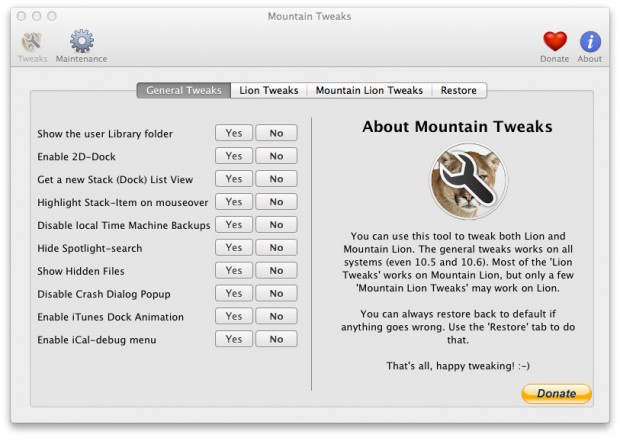
Task: Click the red heart Donate icon
Action: (x=555, y=42)
